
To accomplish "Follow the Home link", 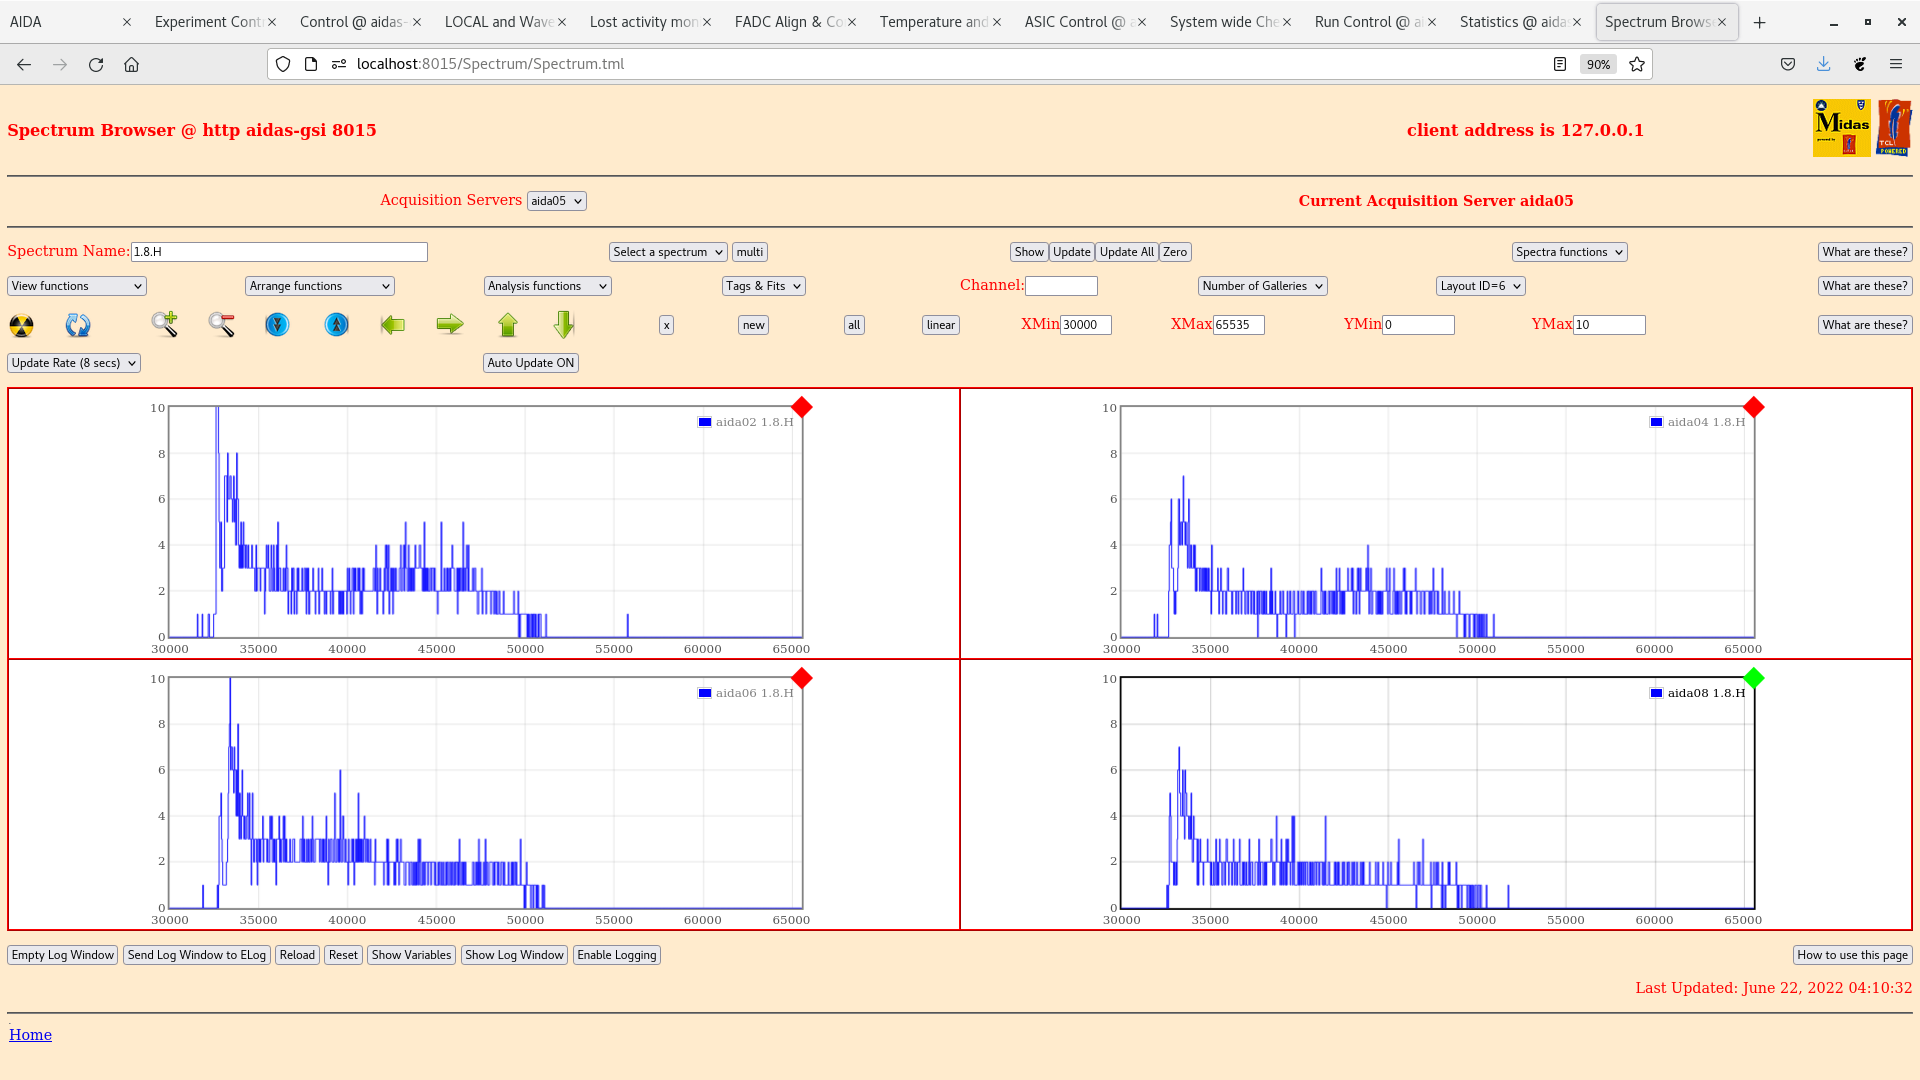I will pos(30,1035).
